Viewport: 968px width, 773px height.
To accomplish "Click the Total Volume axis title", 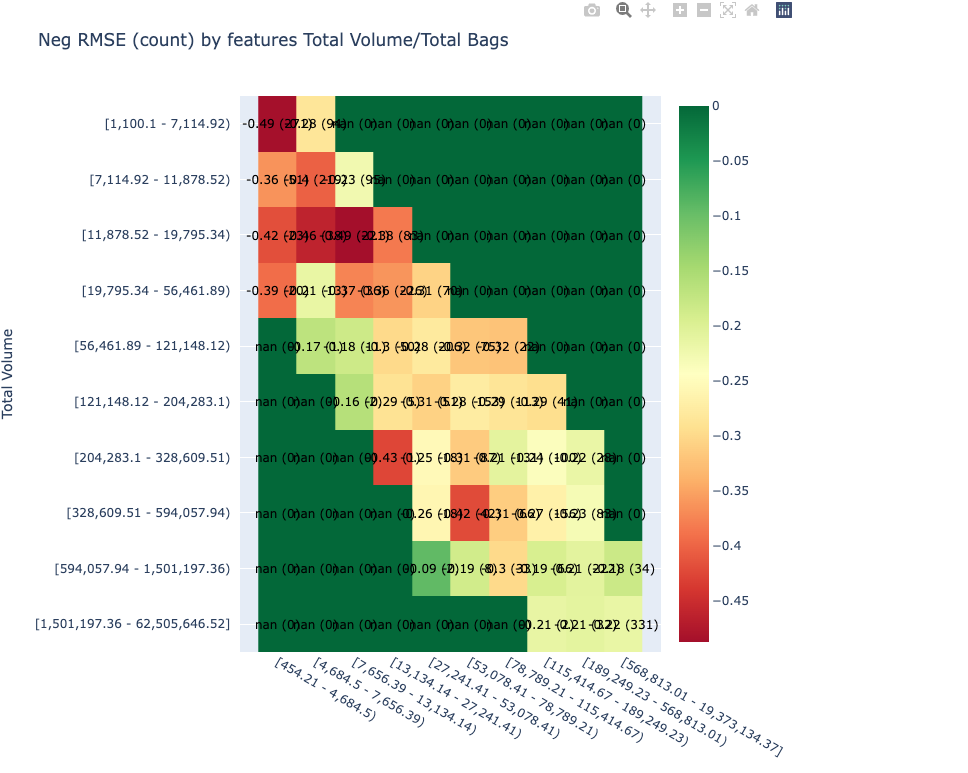I will click(10, 370).
